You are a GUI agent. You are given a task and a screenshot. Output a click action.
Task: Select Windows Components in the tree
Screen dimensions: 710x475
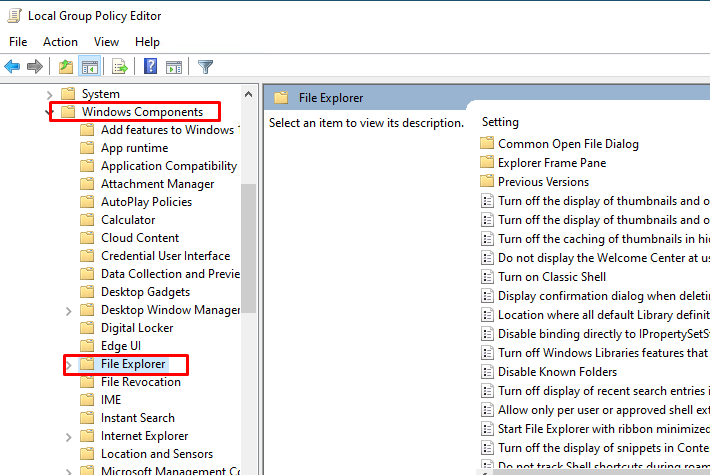click(x=142, y=112)
